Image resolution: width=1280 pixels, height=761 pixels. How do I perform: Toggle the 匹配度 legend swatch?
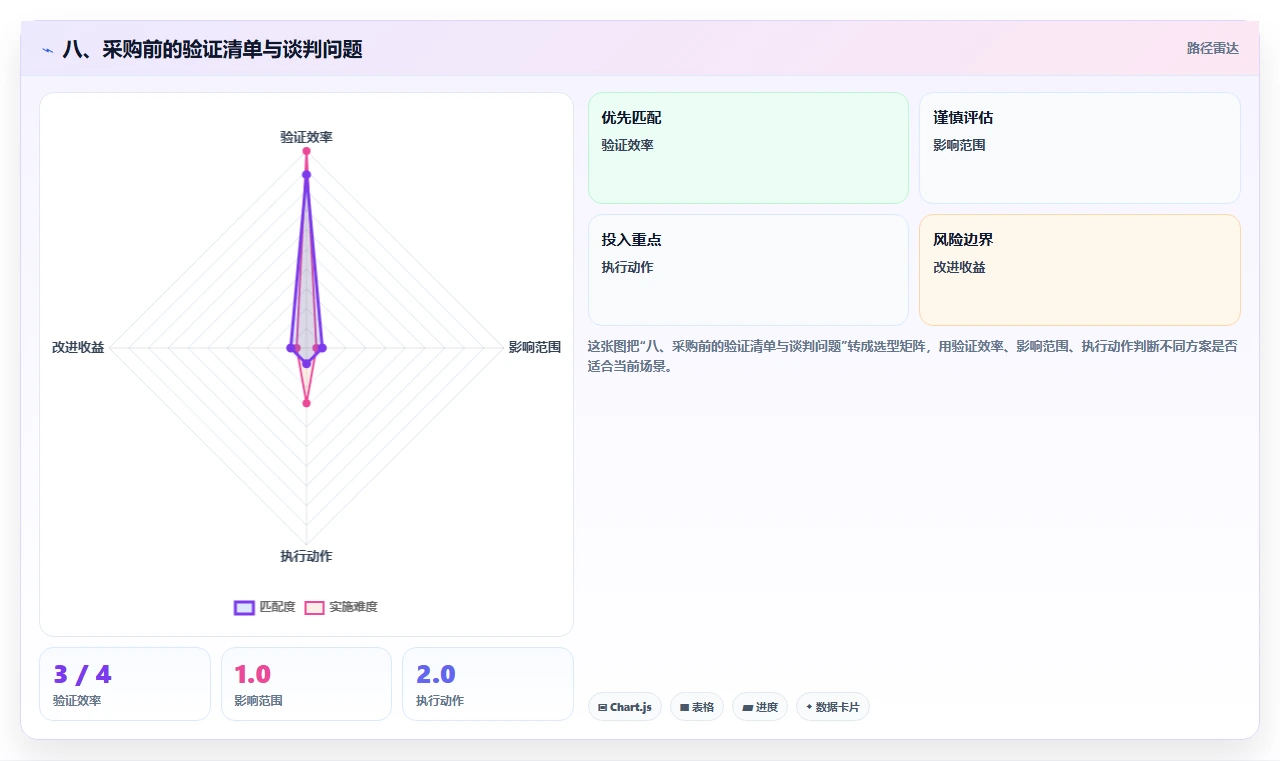[x=244, y=607]
